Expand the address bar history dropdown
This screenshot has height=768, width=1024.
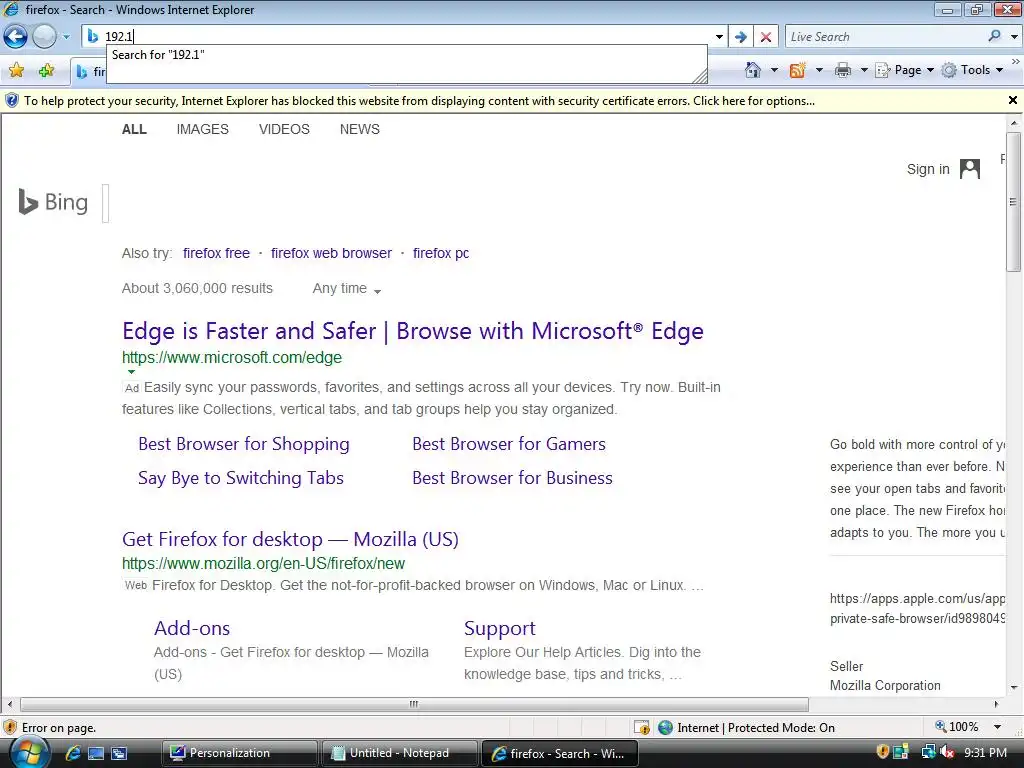(719, 37)
